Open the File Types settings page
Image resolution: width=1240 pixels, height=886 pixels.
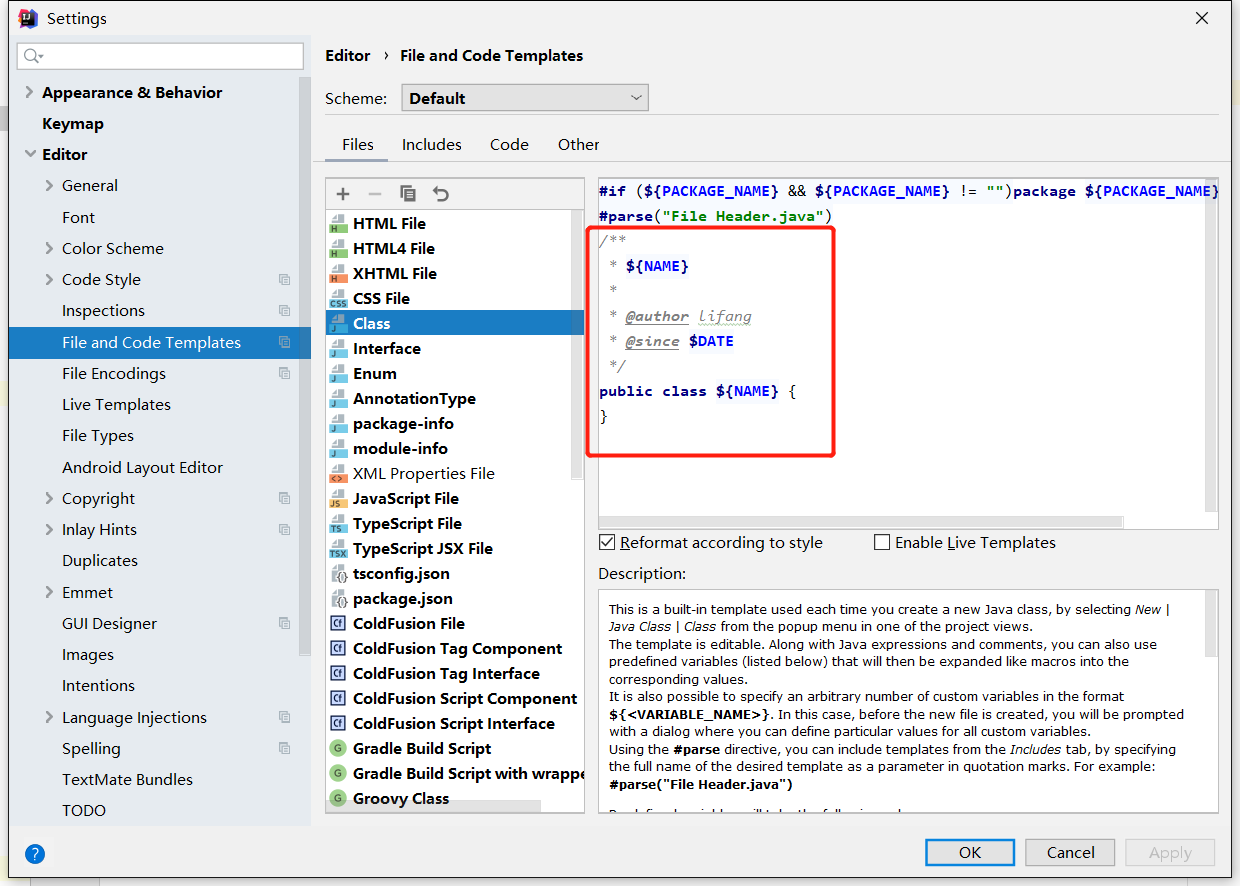click(98, 436)
